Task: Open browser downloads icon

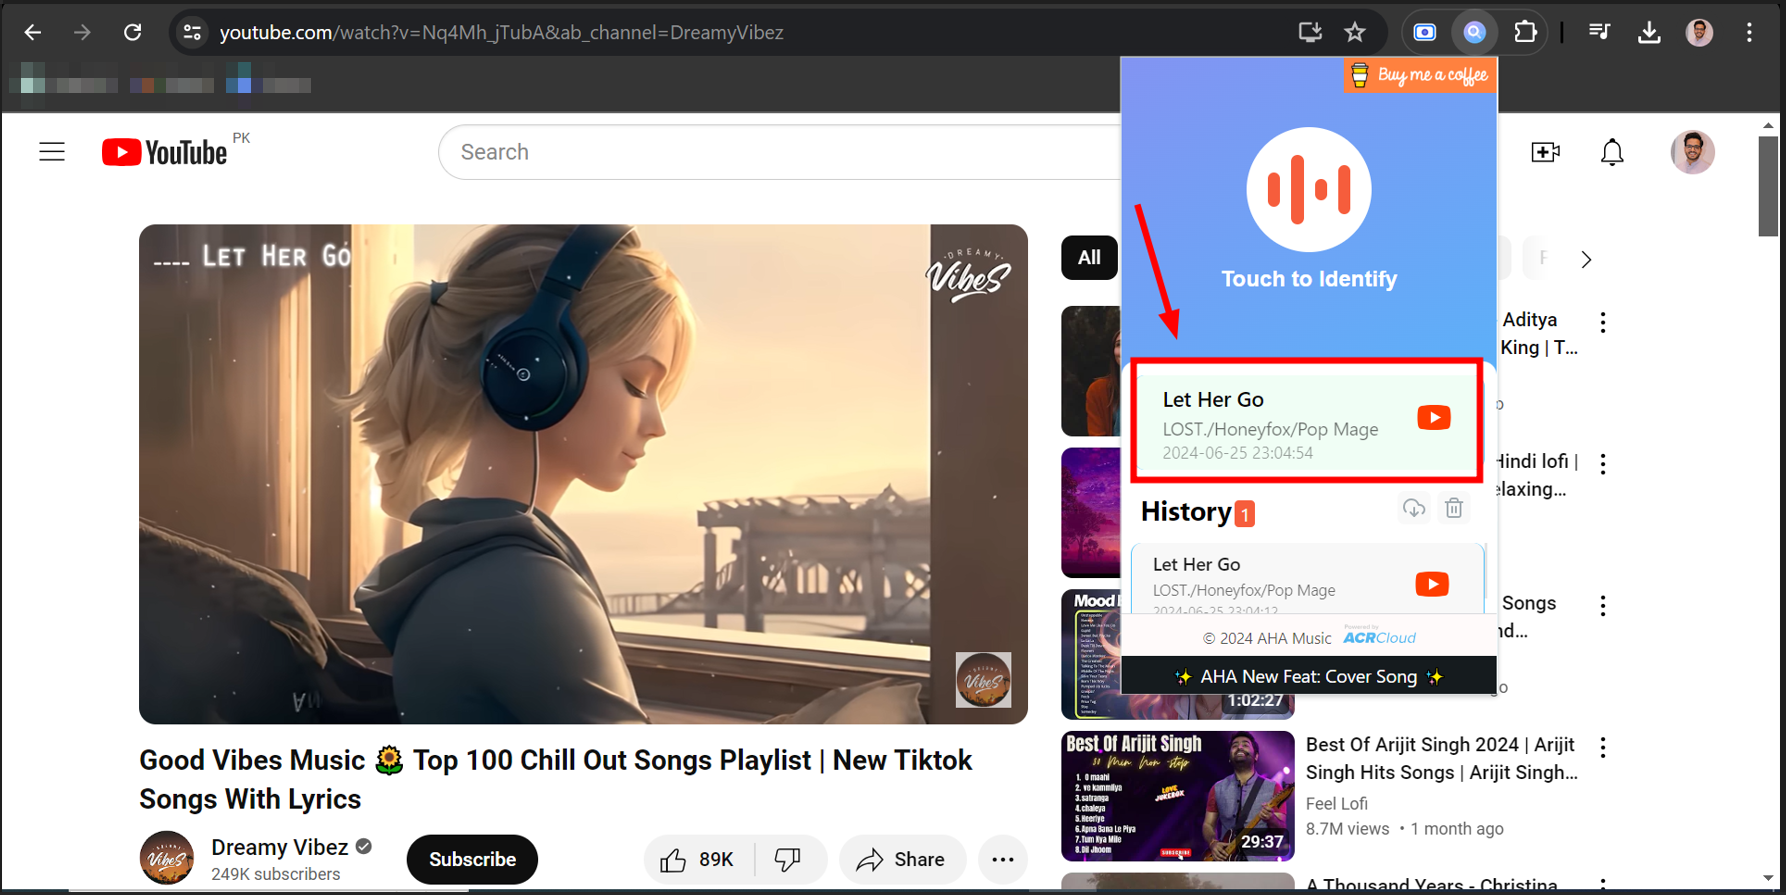Action: click(x=1649, y=33)
